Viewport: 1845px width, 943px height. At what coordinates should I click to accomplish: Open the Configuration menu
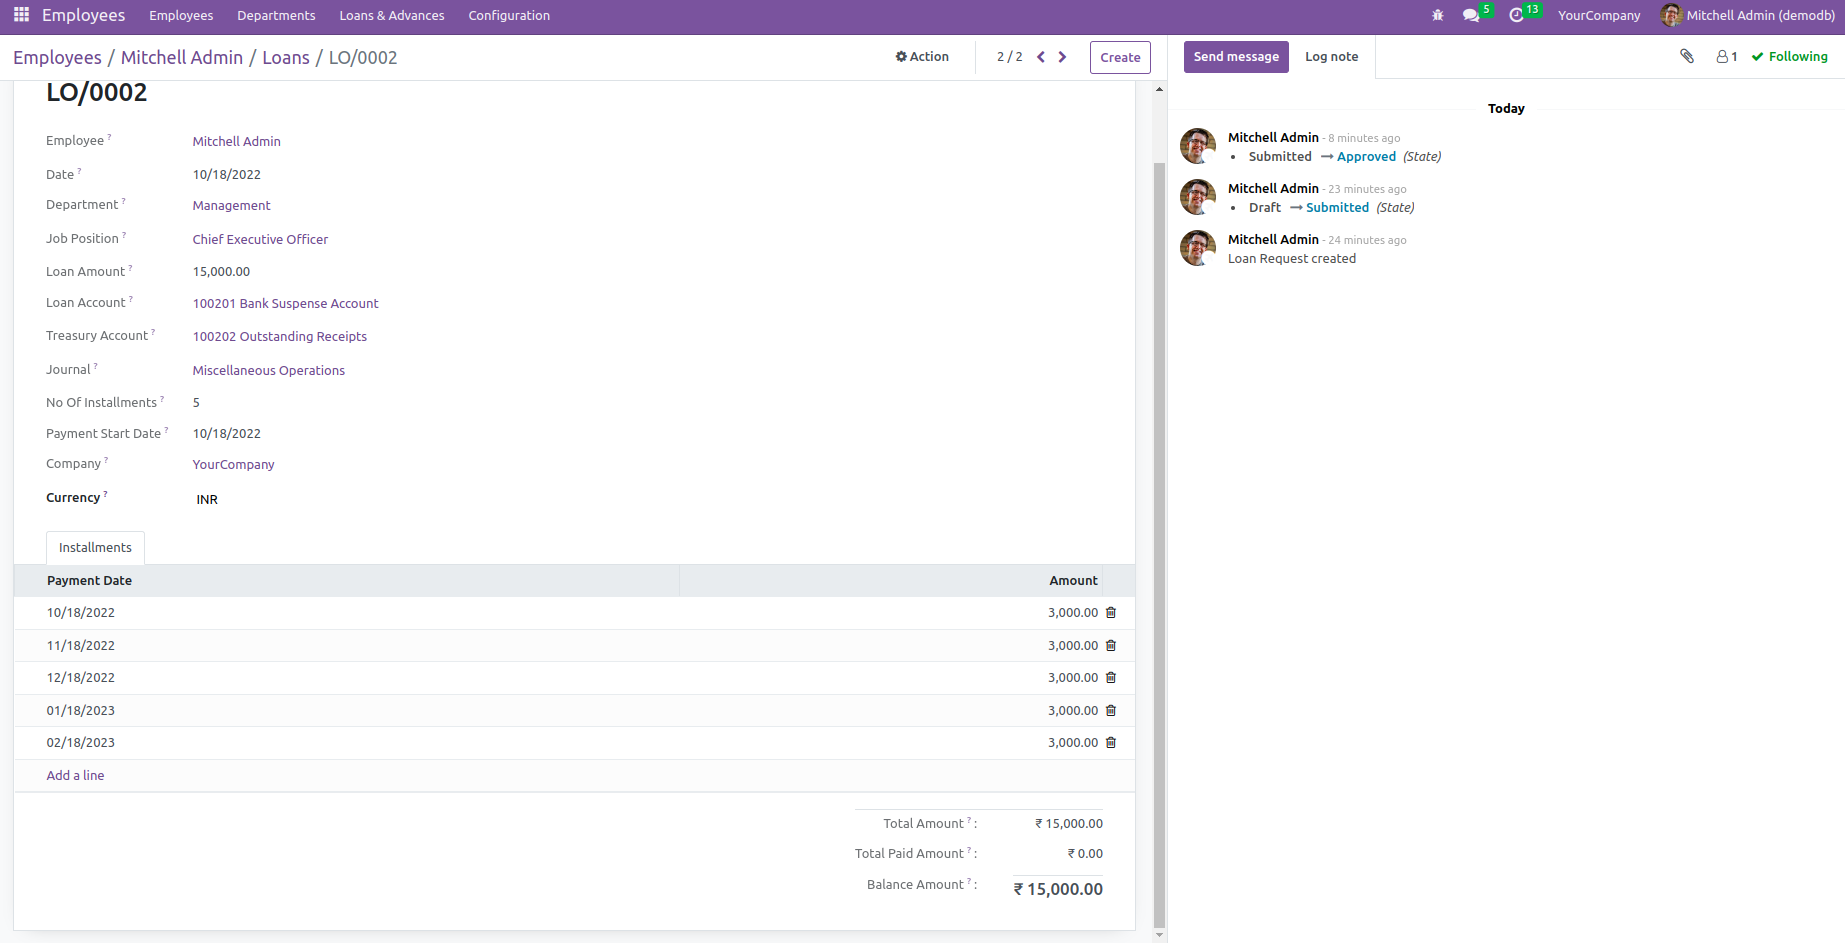click(x=509, y=16)
